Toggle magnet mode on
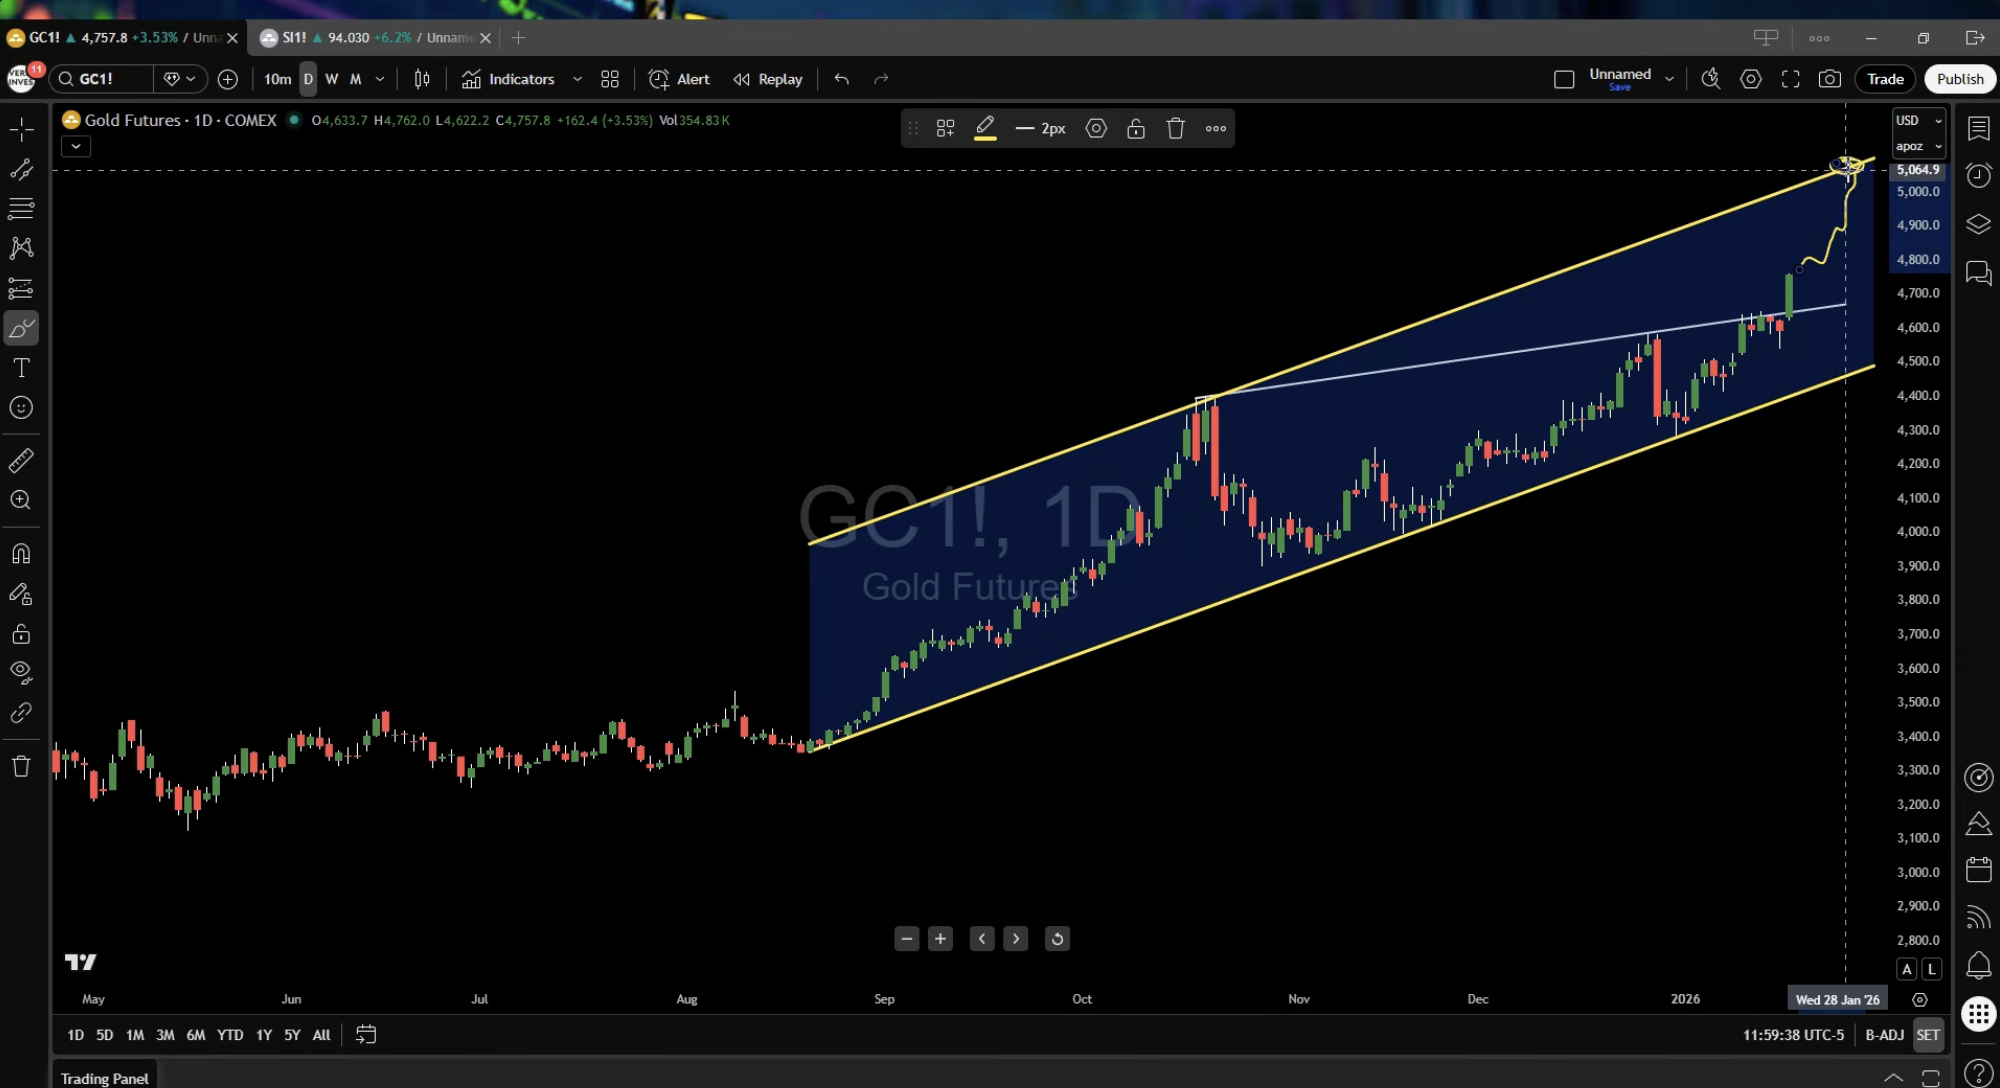The image size is (2000, 1088). (x=21, y=554)
